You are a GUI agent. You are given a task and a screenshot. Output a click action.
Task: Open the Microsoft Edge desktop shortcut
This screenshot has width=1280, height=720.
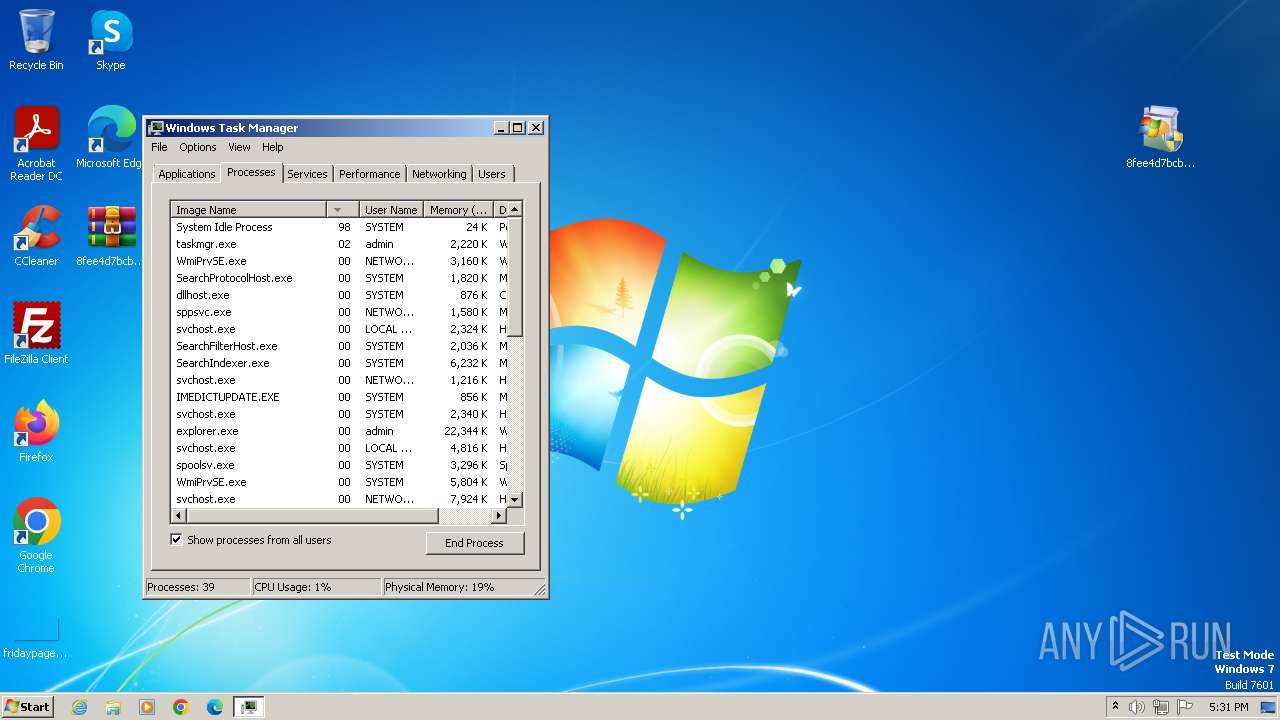pos(111,138)
